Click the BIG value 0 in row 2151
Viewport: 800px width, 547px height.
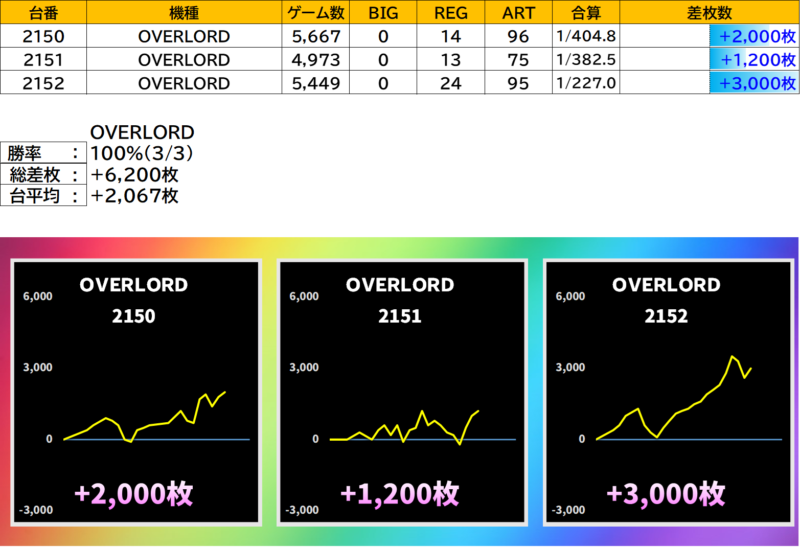(x=383, y=60)
